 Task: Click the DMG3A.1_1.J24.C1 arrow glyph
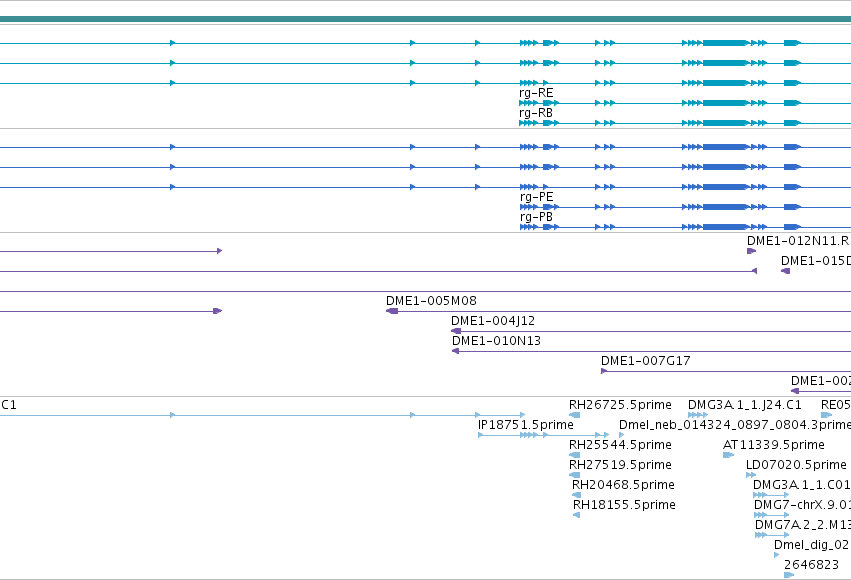tap(698, 415)
